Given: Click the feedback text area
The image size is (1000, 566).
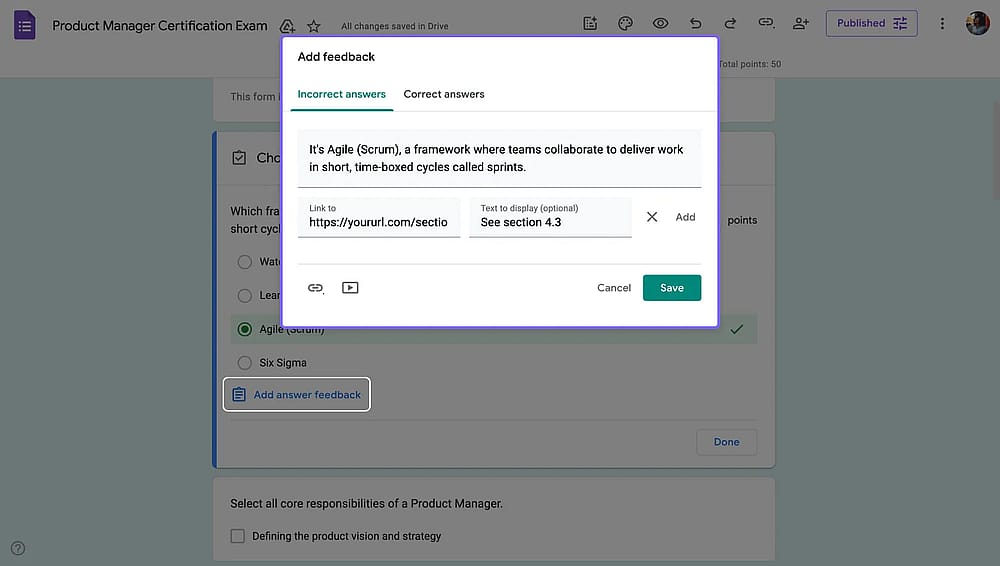Looking at the screenshot, I should point(499,158).
